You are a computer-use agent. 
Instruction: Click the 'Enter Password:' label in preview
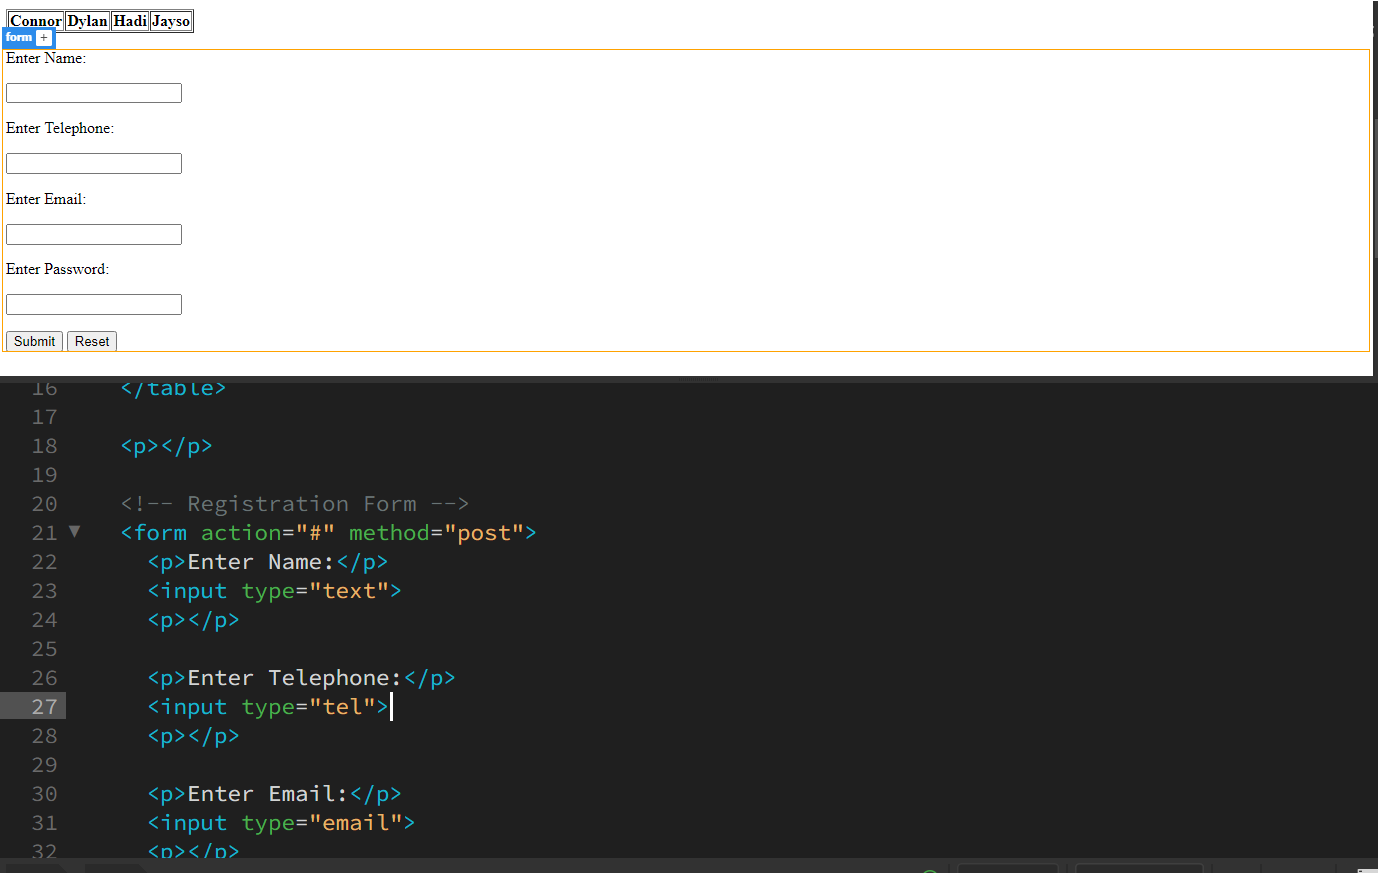(x=57, y=269)
